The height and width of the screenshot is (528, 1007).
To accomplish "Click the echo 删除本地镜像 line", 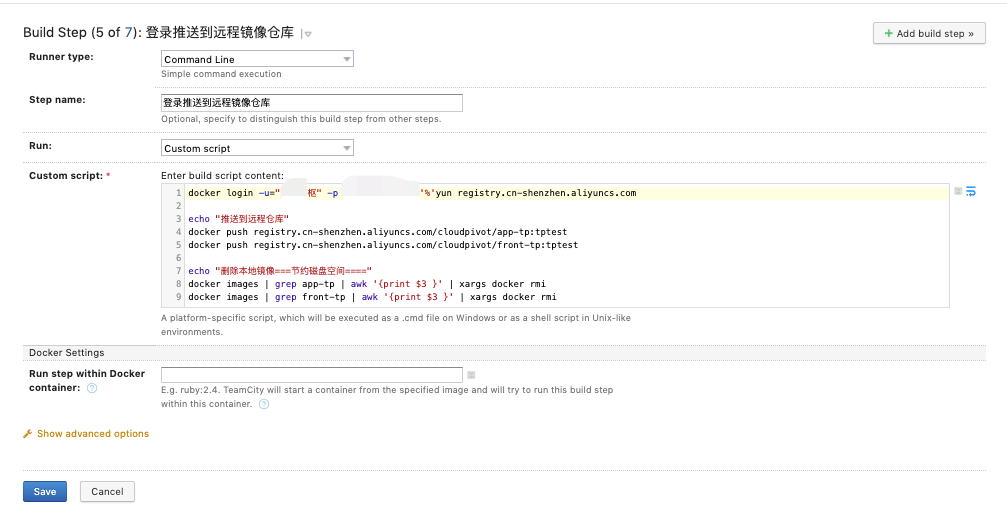I will click(x=279, y=271).
